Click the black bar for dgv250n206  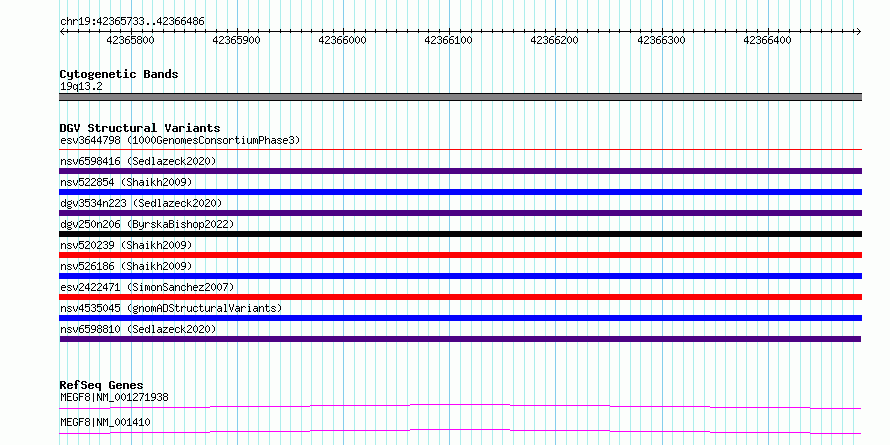click(x=461, y=234)
